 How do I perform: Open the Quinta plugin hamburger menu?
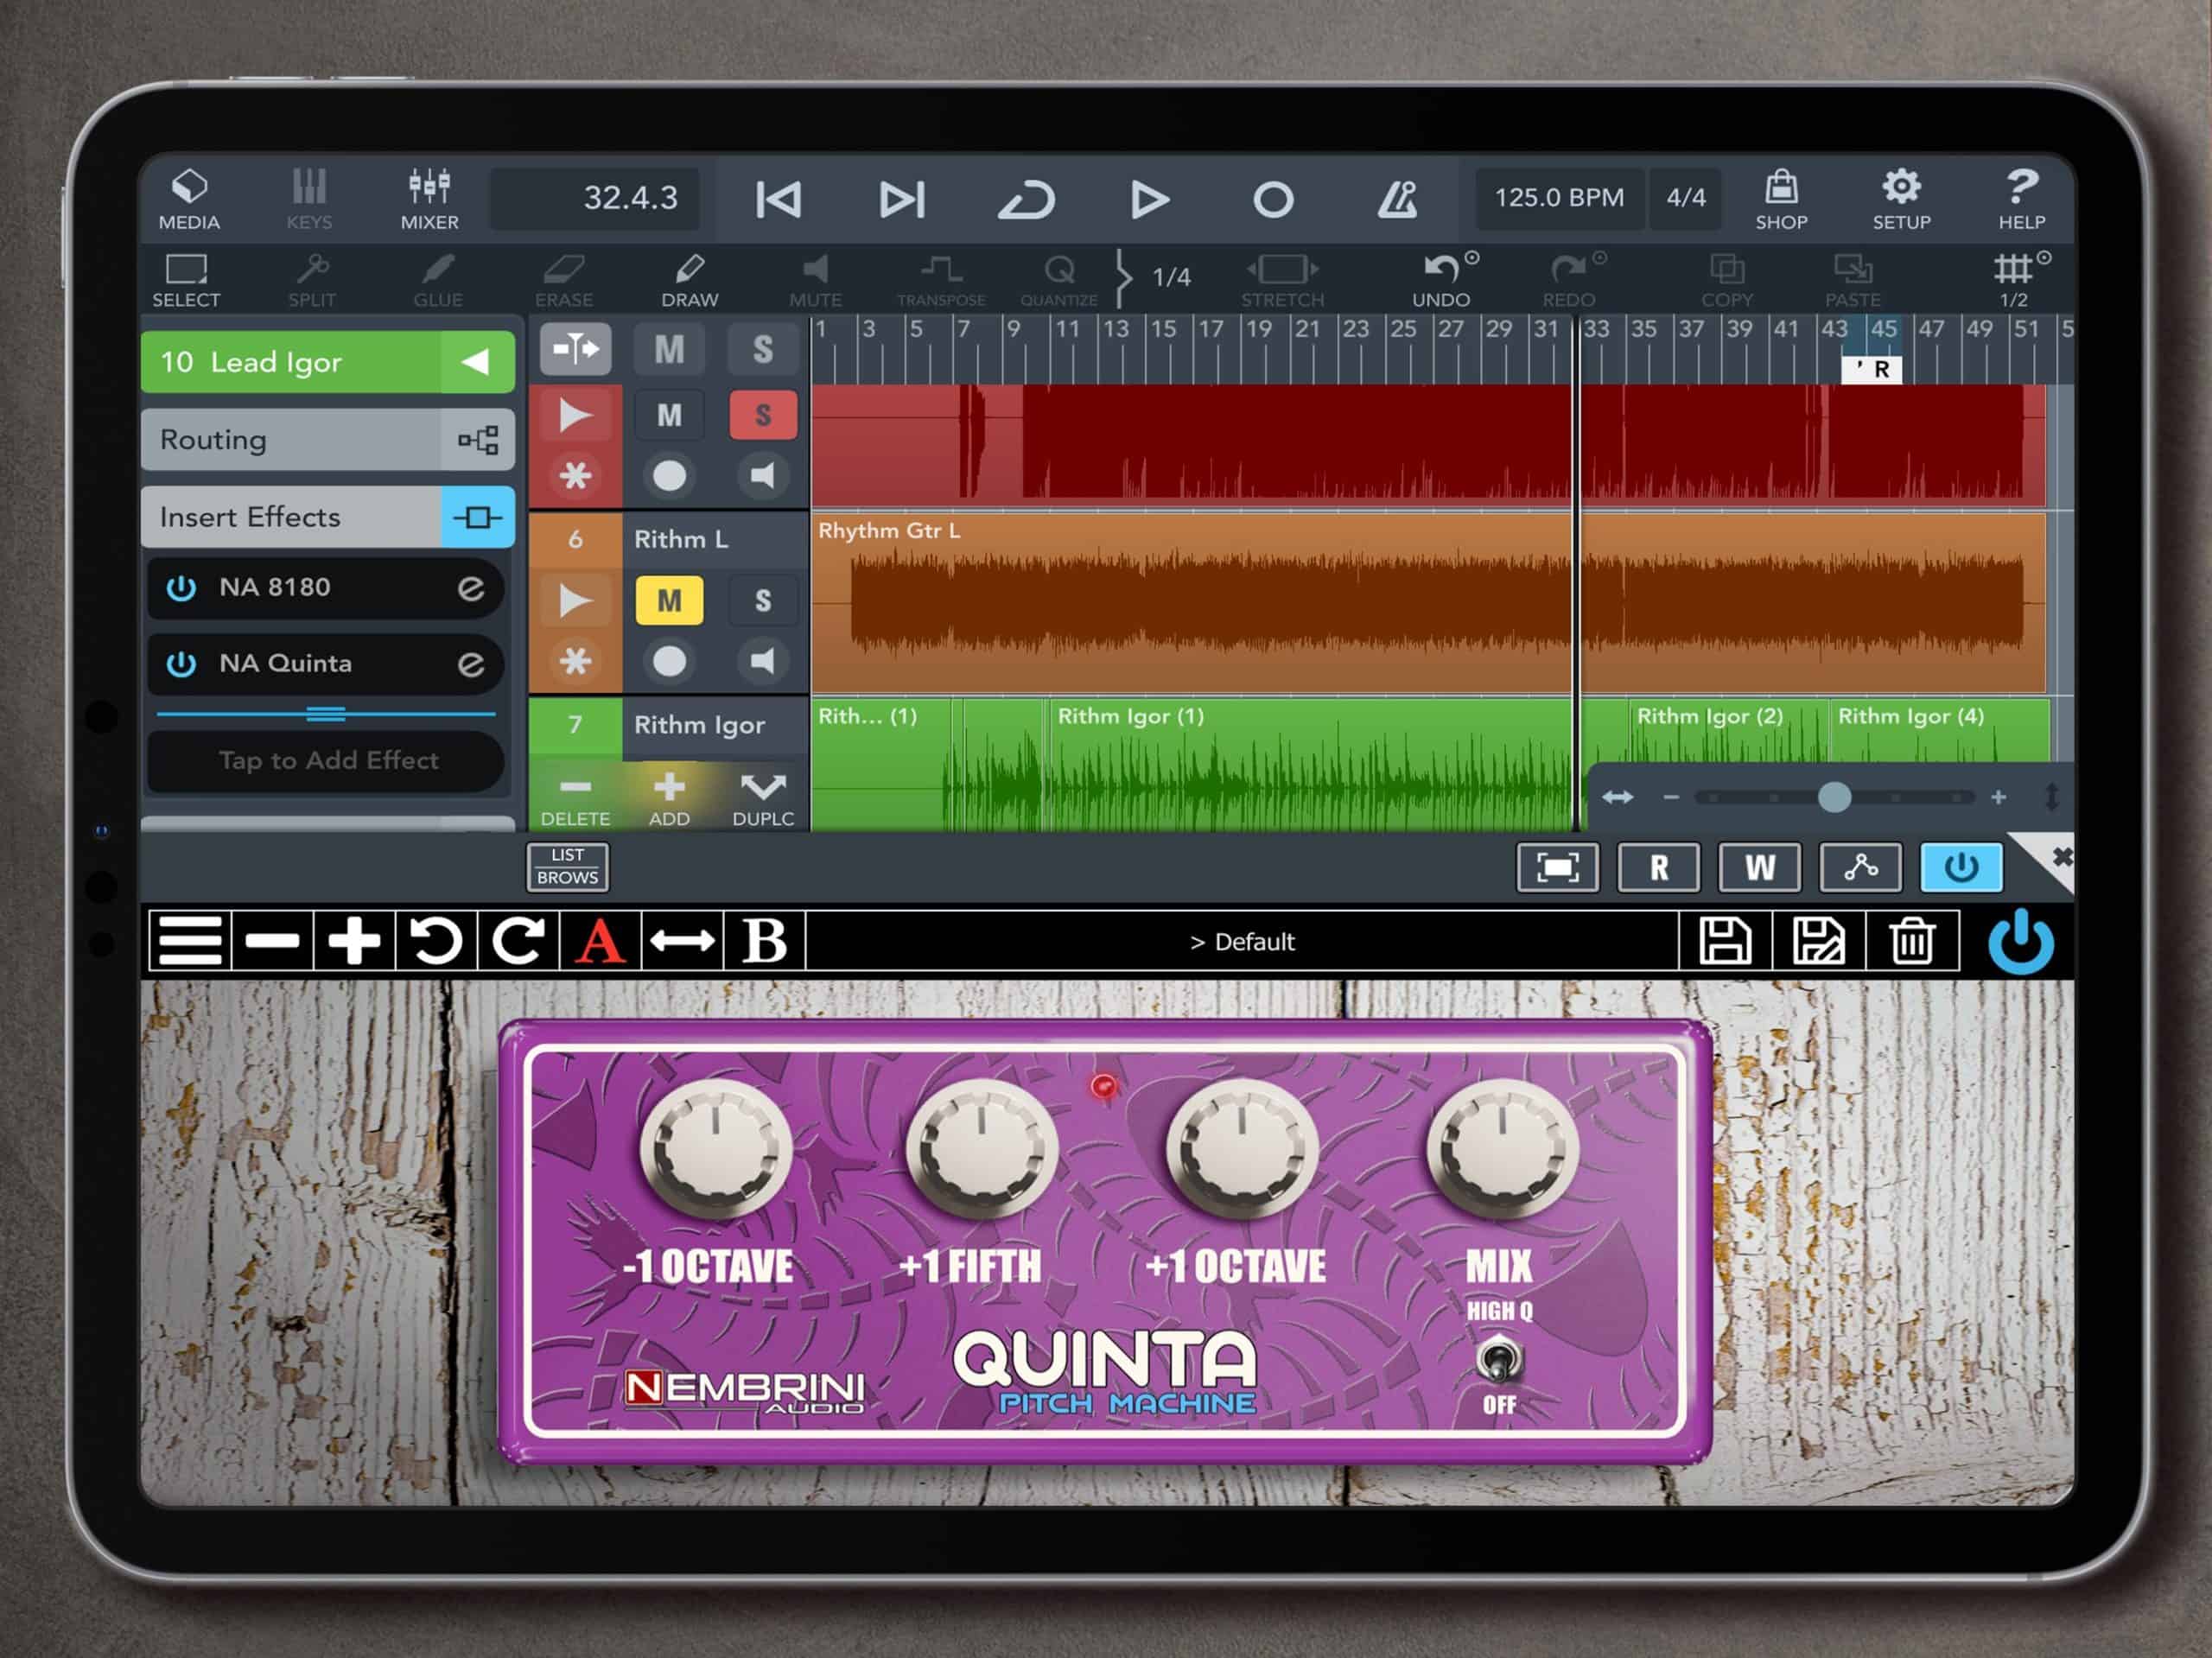click(x=190, y=941)
